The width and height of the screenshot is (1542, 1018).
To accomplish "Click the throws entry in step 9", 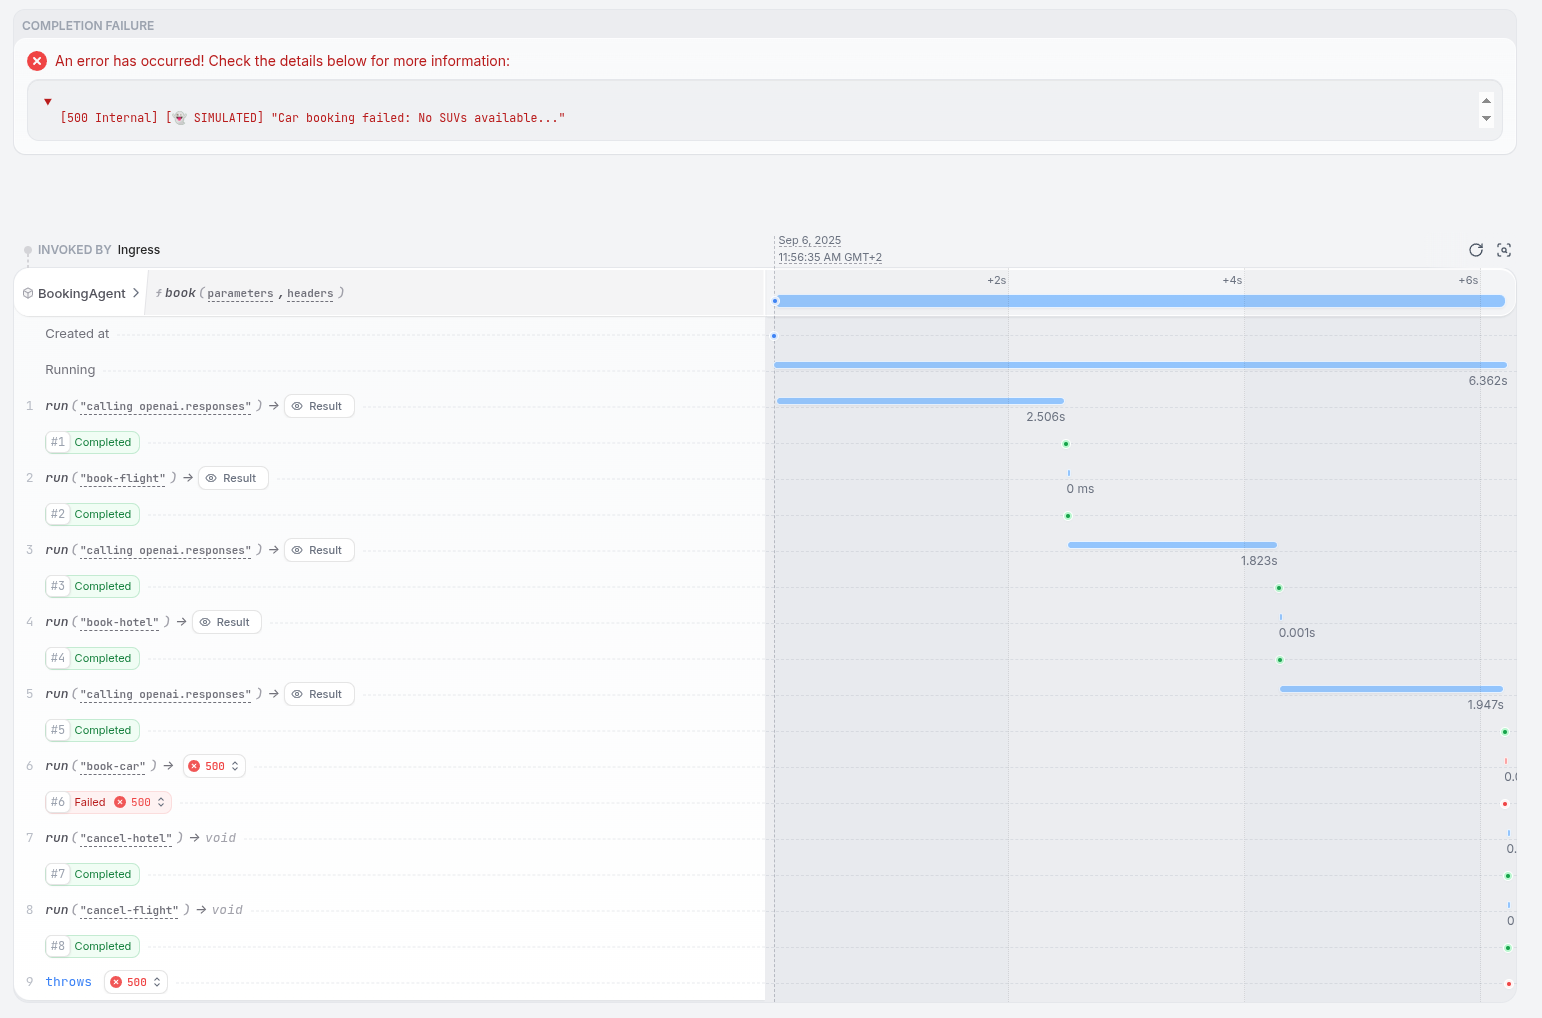I will tap(68, 982).
